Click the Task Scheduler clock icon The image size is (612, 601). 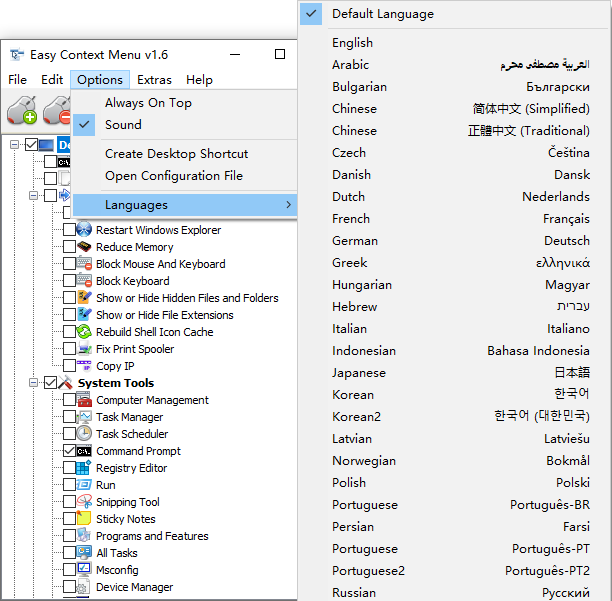click(x=84, y=434)
